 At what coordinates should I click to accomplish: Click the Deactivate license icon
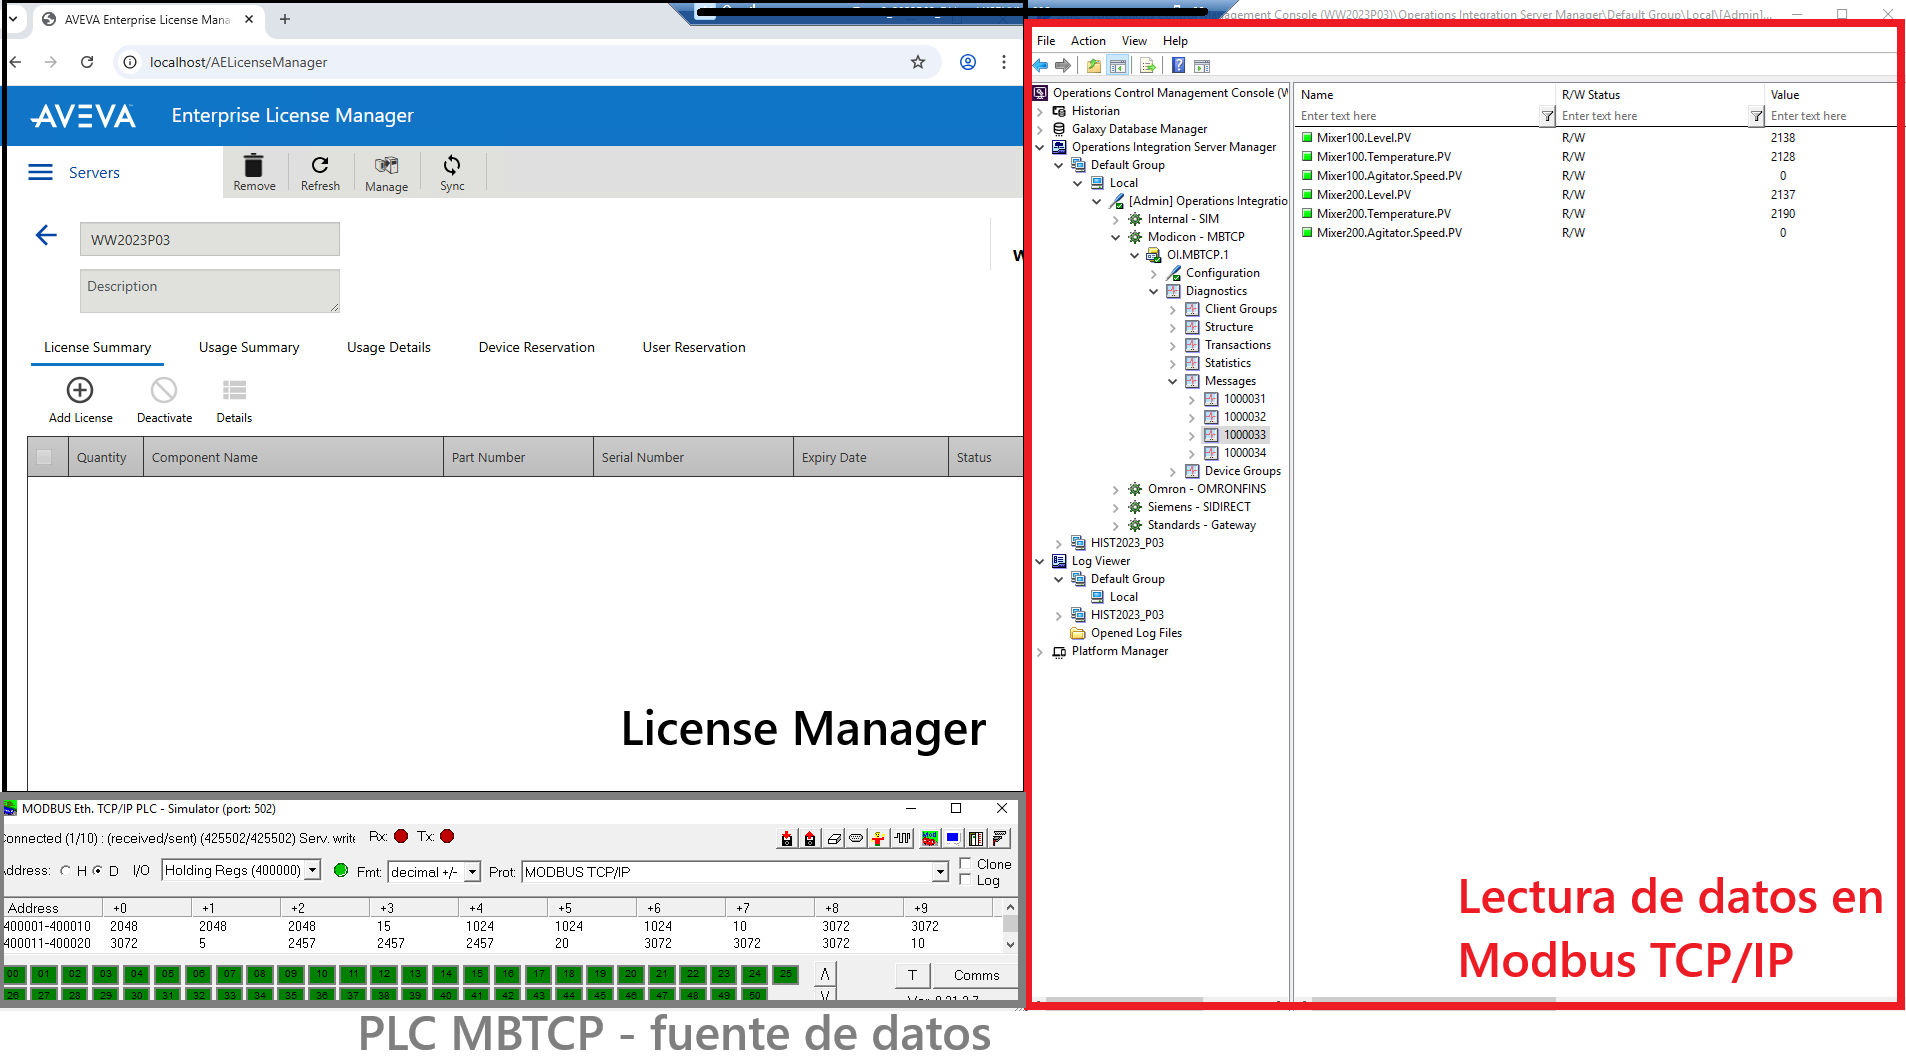(x=164, y=390)
